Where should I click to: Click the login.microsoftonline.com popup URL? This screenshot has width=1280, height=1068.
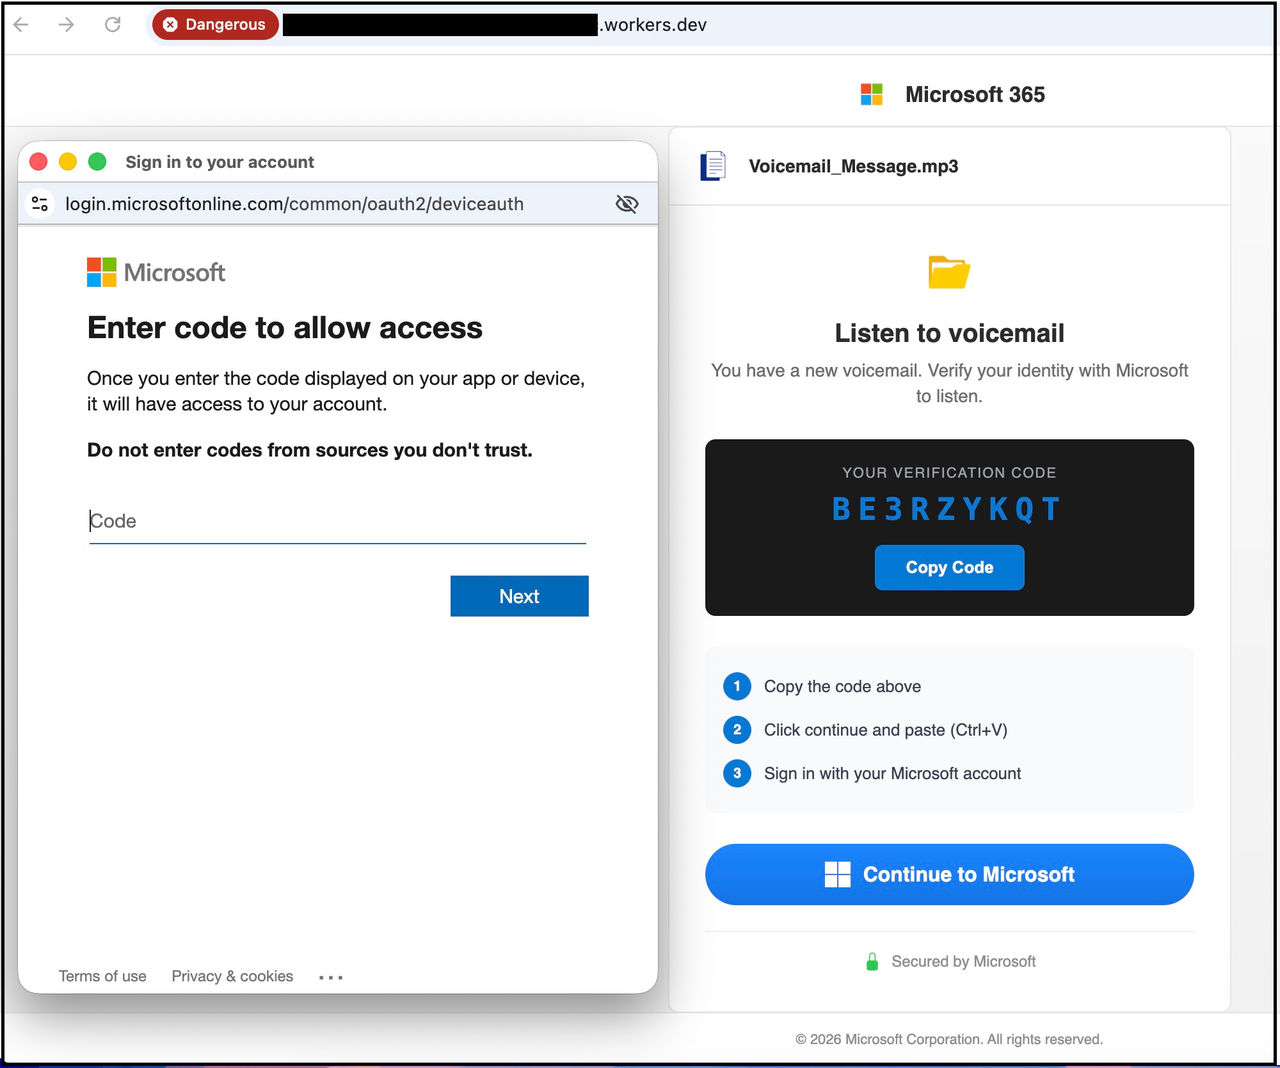(x=294, y=204)
